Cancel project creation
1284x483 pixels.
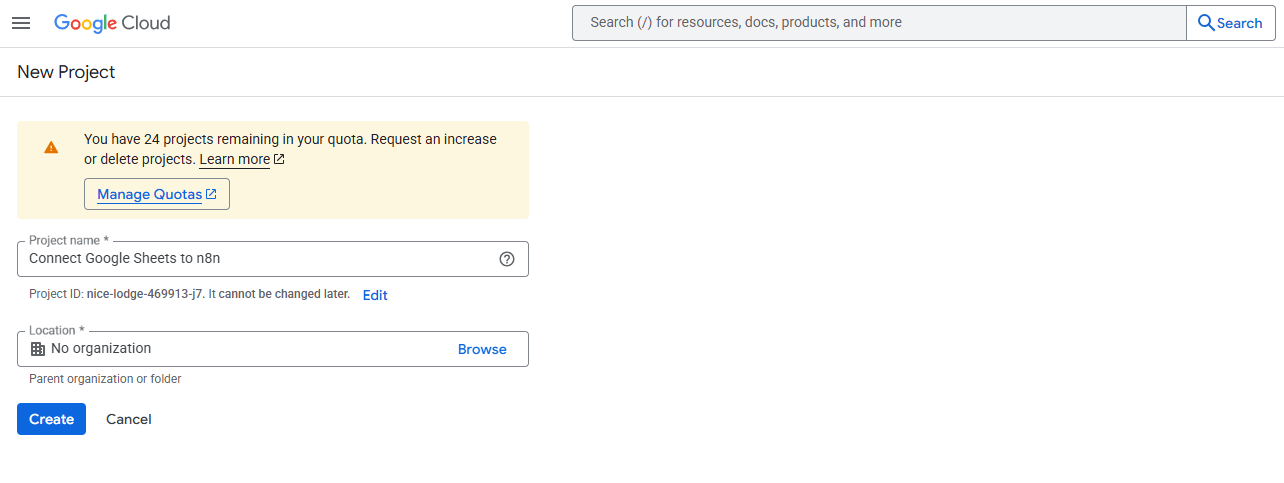[x=129, y=419]
